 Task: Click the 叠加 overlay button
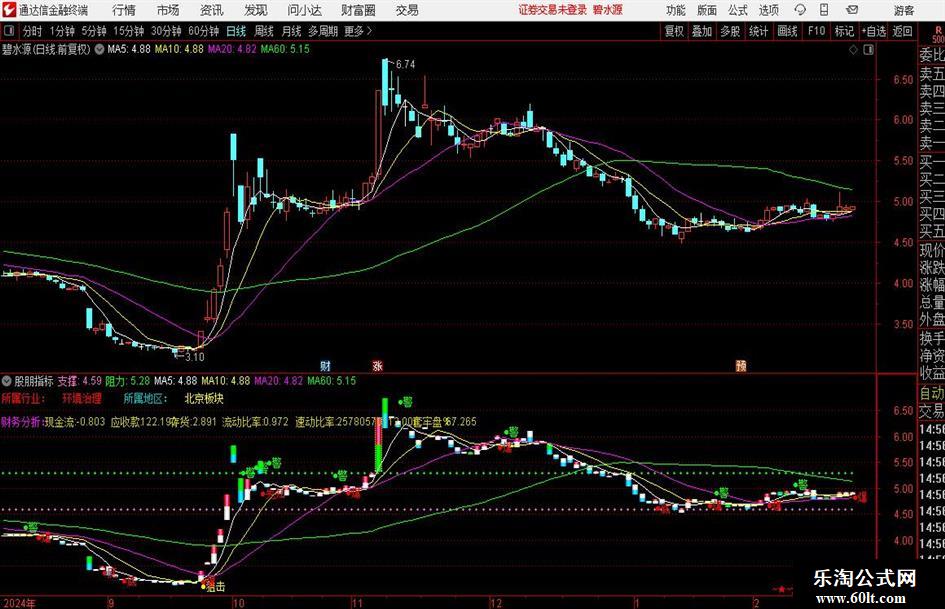click(702, 31)
